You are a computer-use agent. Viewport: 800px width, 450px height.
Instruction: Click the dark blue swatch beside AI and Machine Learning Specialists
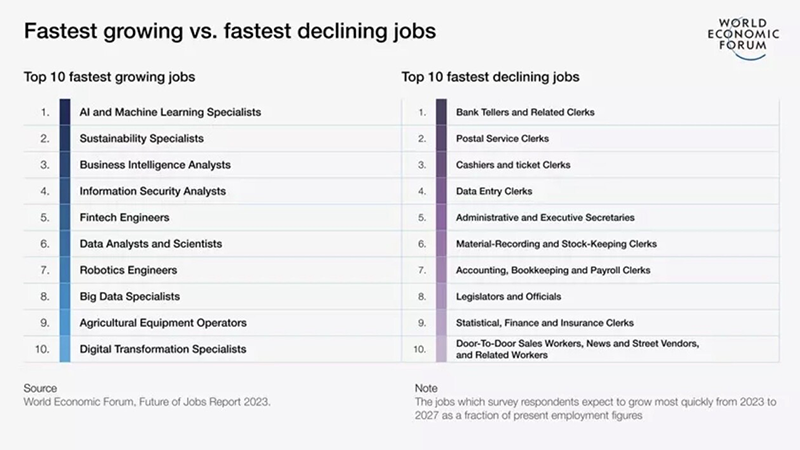pyautogui.click(x=65, y=112)
